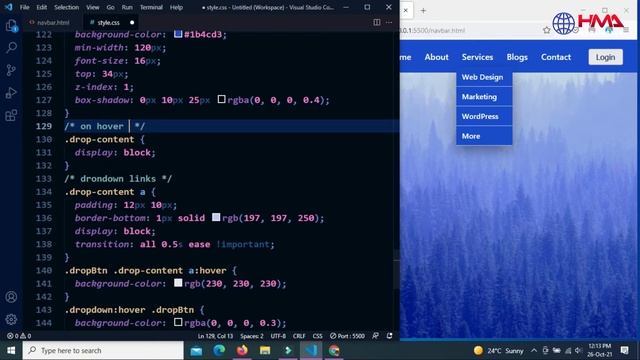
Task: Click the browser address bar URL
Action: pos(433,30)
